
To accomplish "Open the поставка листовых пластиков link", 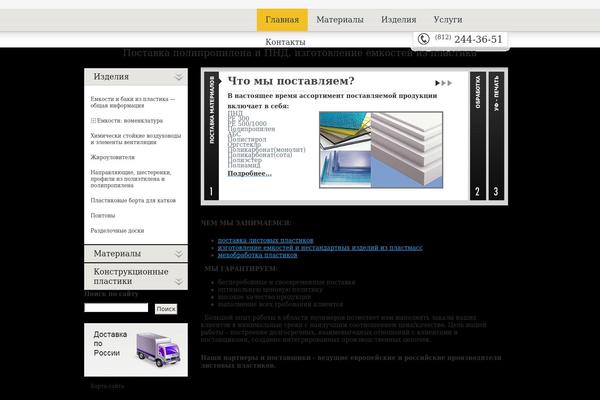I will [x=265, y=240].
